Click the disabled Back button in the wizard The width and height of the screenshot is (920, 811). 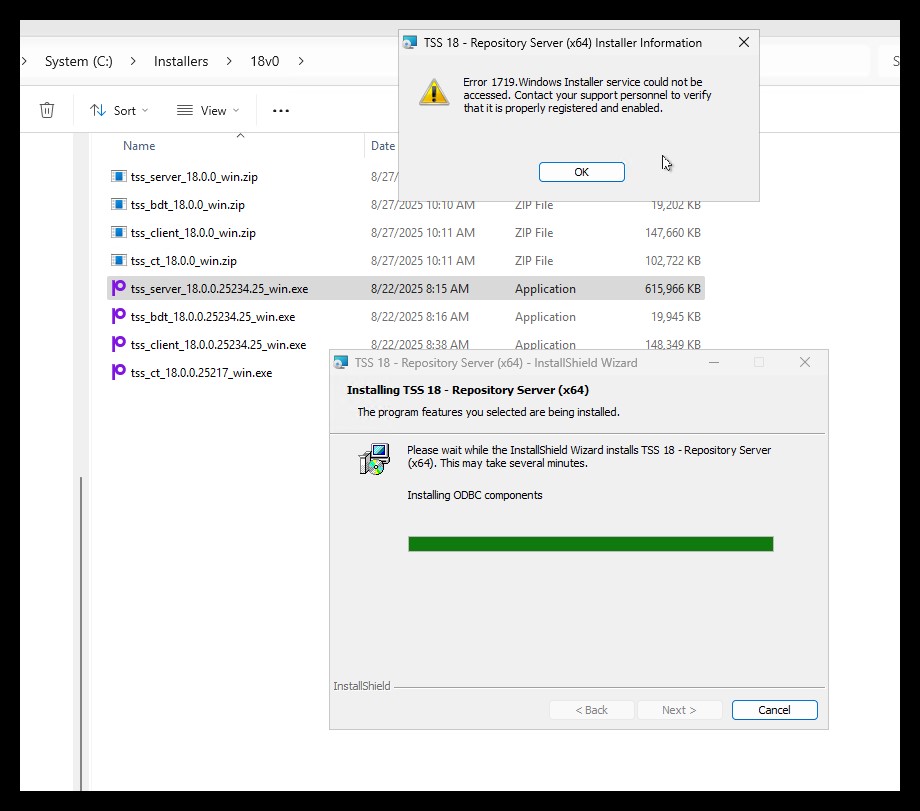591,709
